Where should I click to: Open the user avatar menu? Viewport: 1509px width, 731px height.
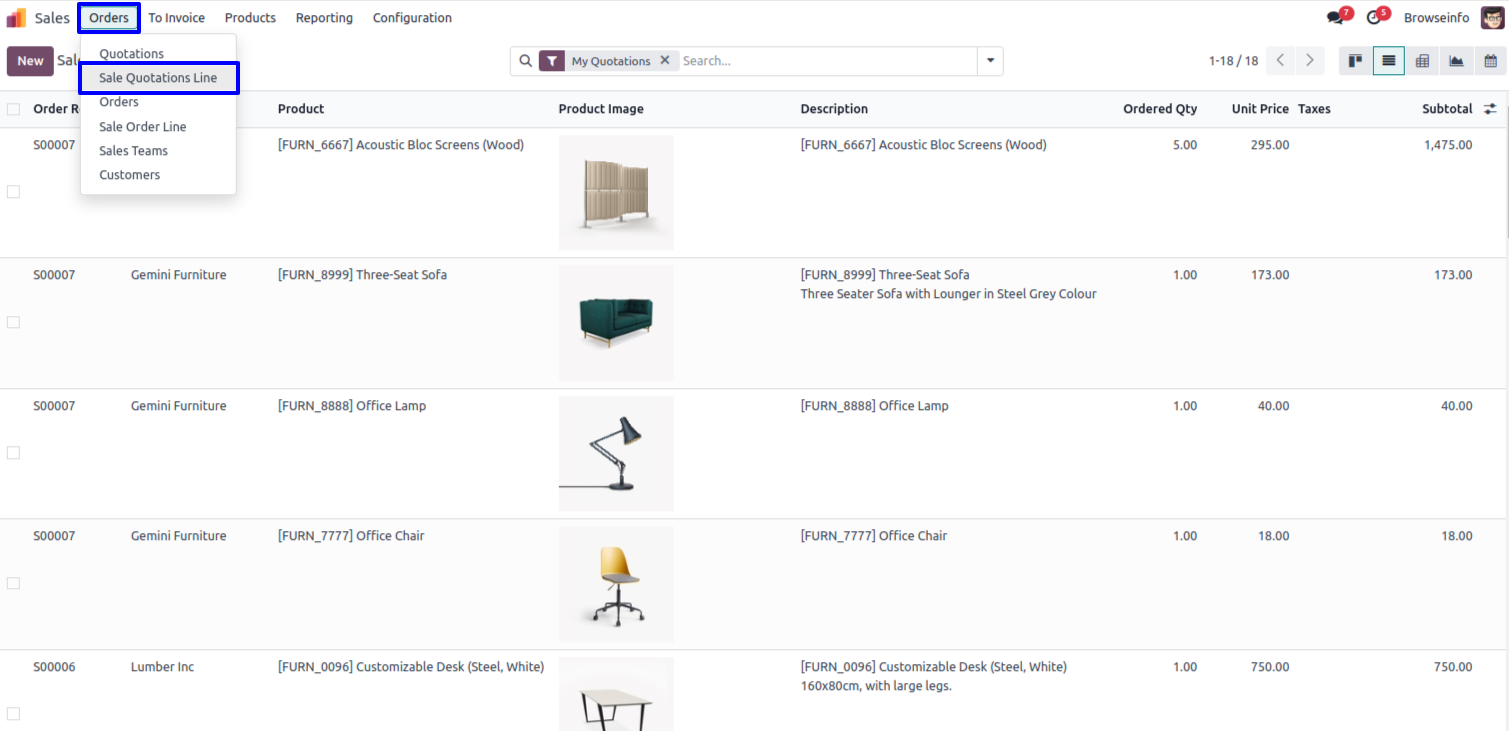[1492, 18]
